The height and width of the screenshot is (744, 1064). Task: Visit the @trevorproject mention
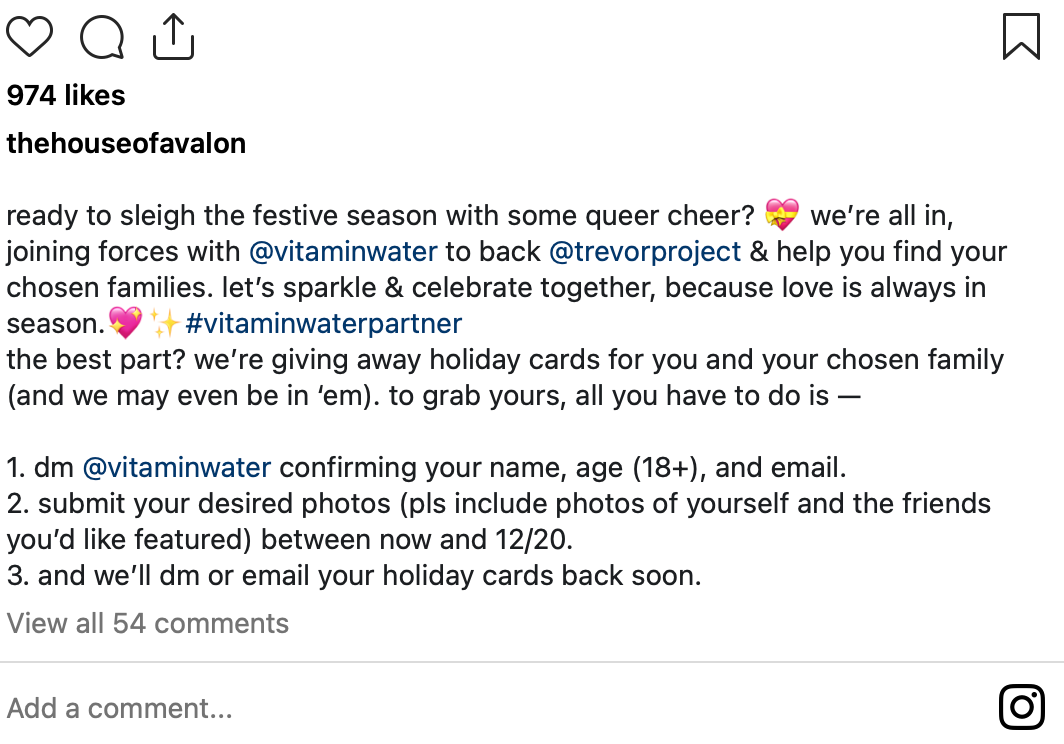pos(645,251)
